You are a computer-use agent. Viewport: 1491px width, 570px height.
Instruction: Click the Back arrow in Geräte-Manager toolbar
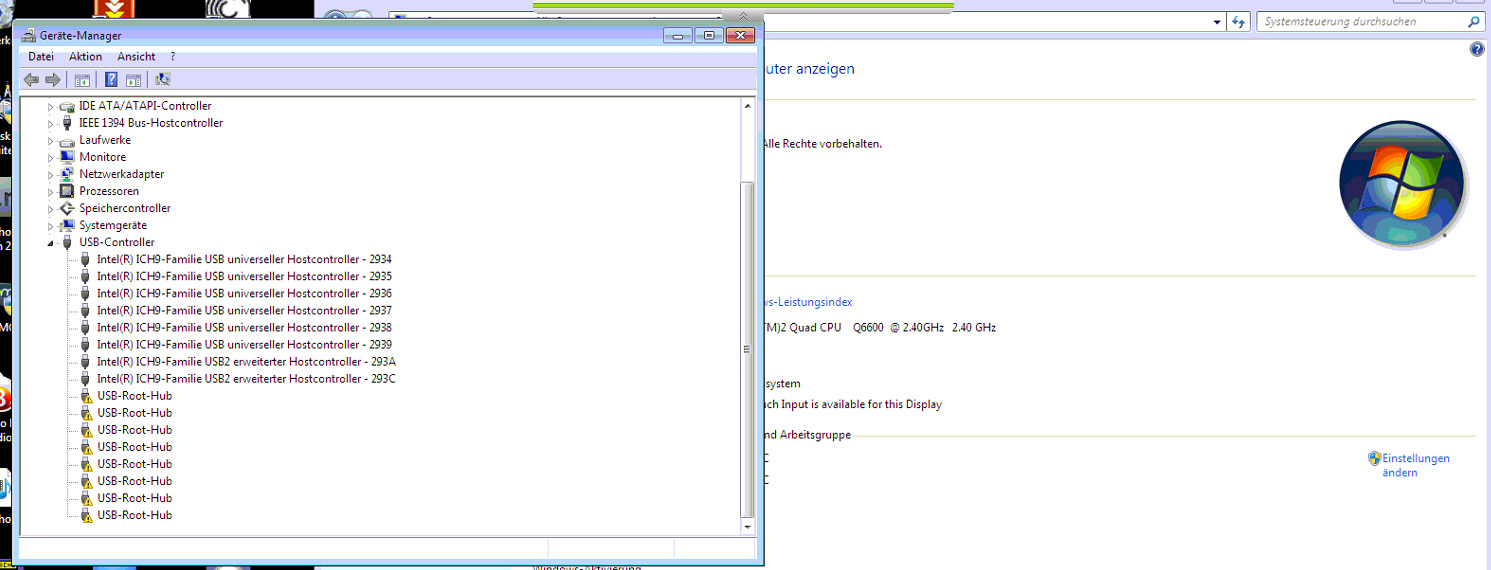click(x=31, y=79)
